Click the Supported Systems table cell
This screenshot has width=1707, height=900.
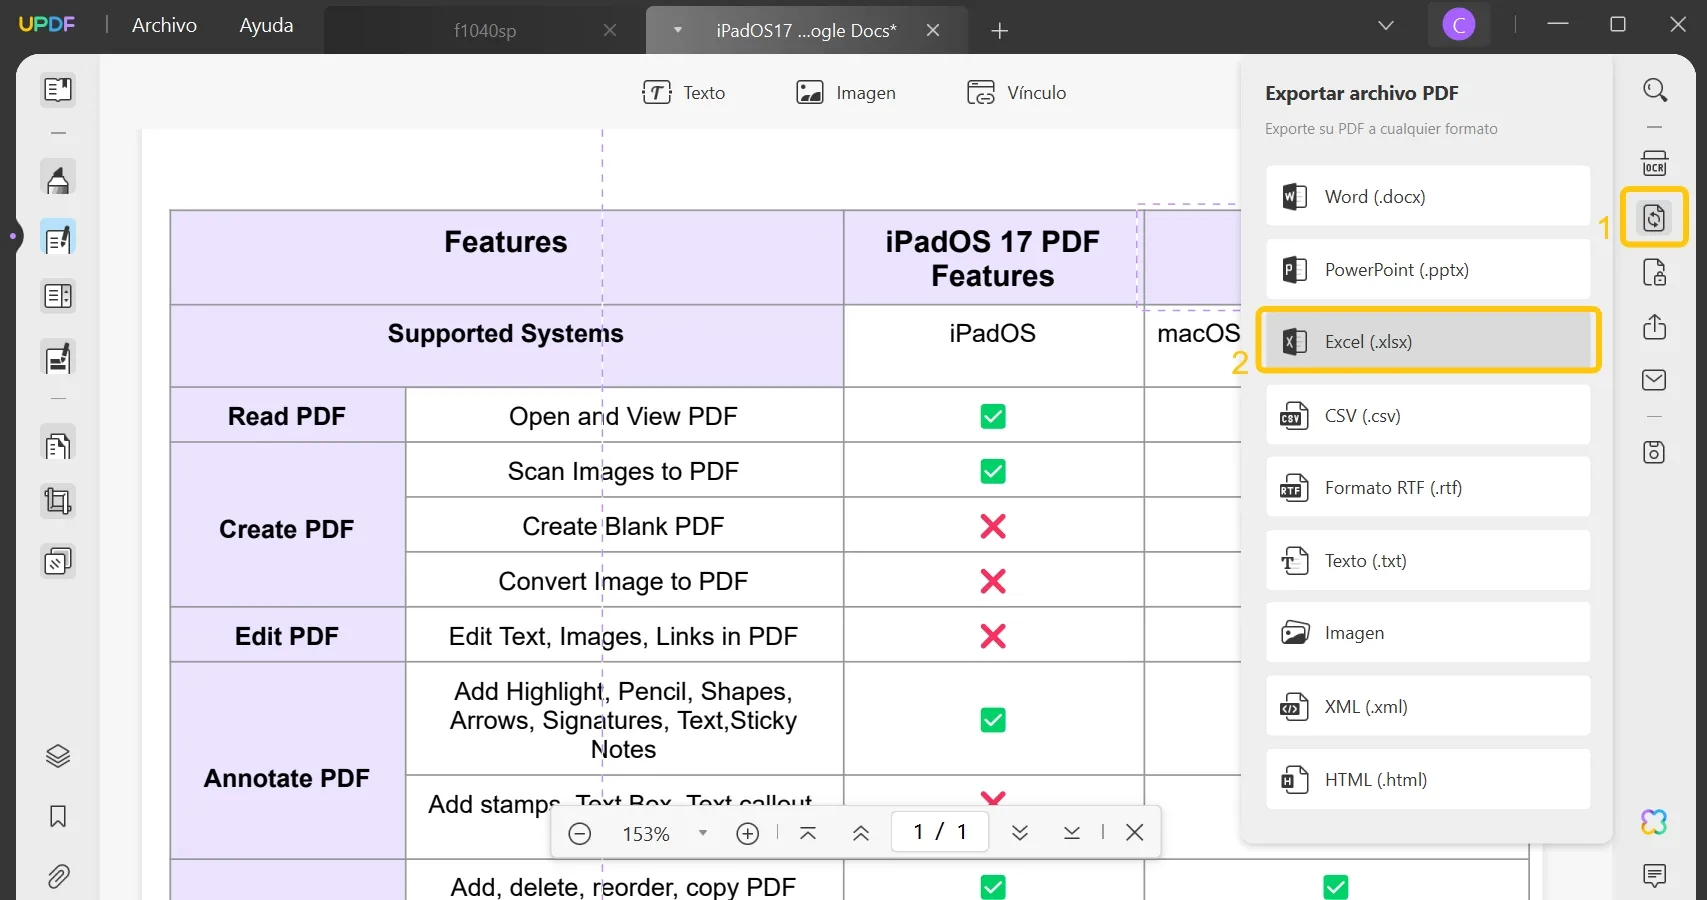tap(506, 346)
